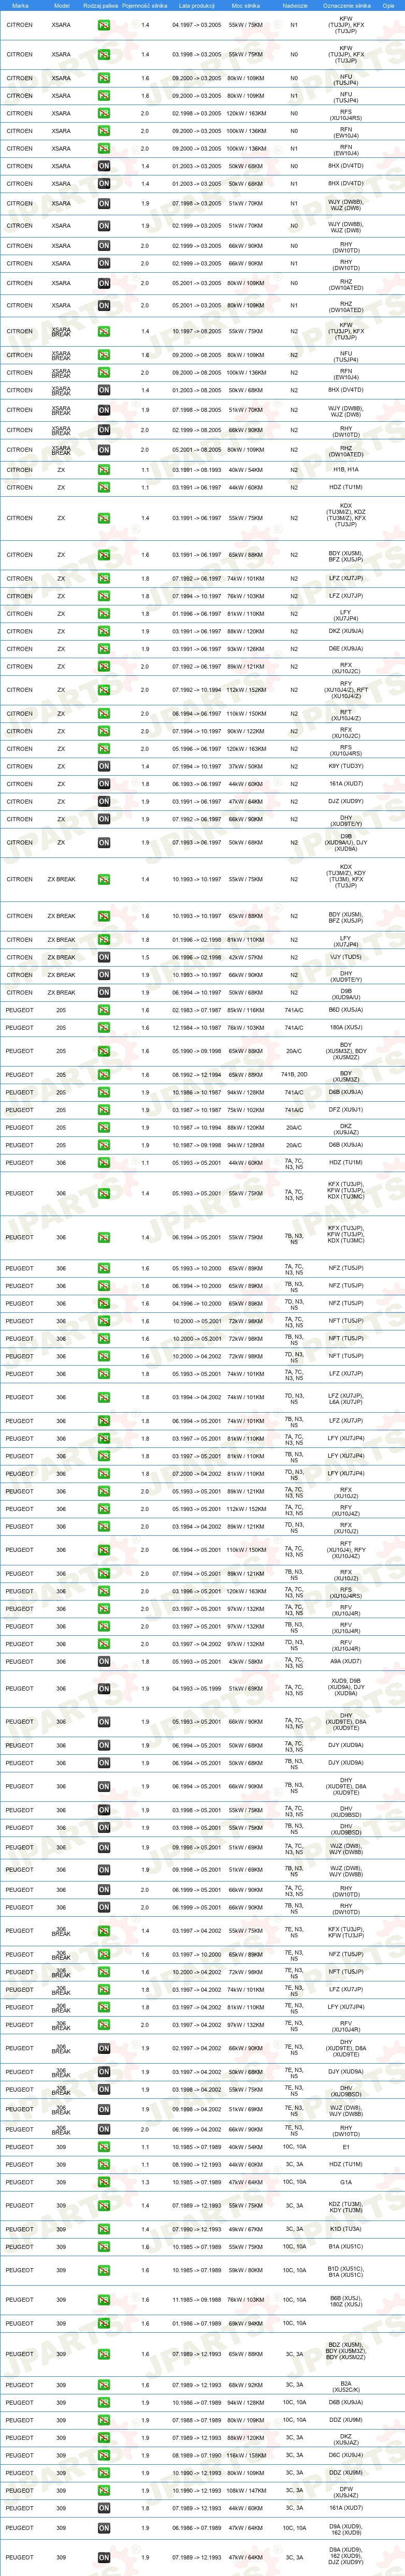
Task: Select the '116kW / 158KM' power cell
Action: tap(246, 2456)
